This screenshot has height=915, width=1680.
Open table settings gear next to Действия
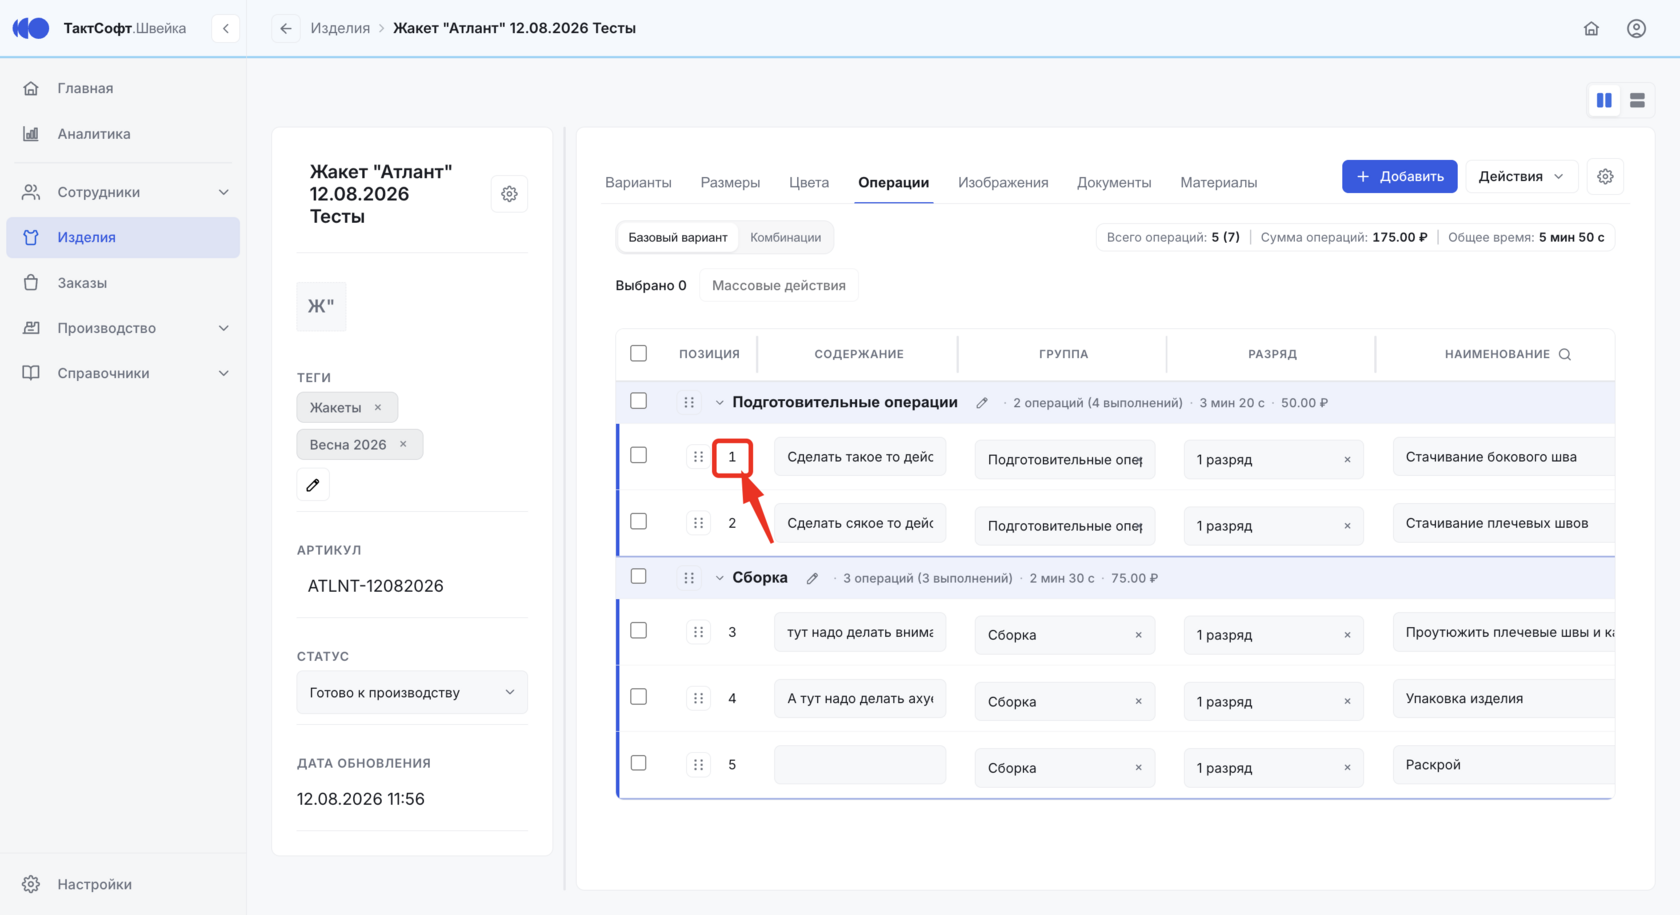tap(1605, 176)
